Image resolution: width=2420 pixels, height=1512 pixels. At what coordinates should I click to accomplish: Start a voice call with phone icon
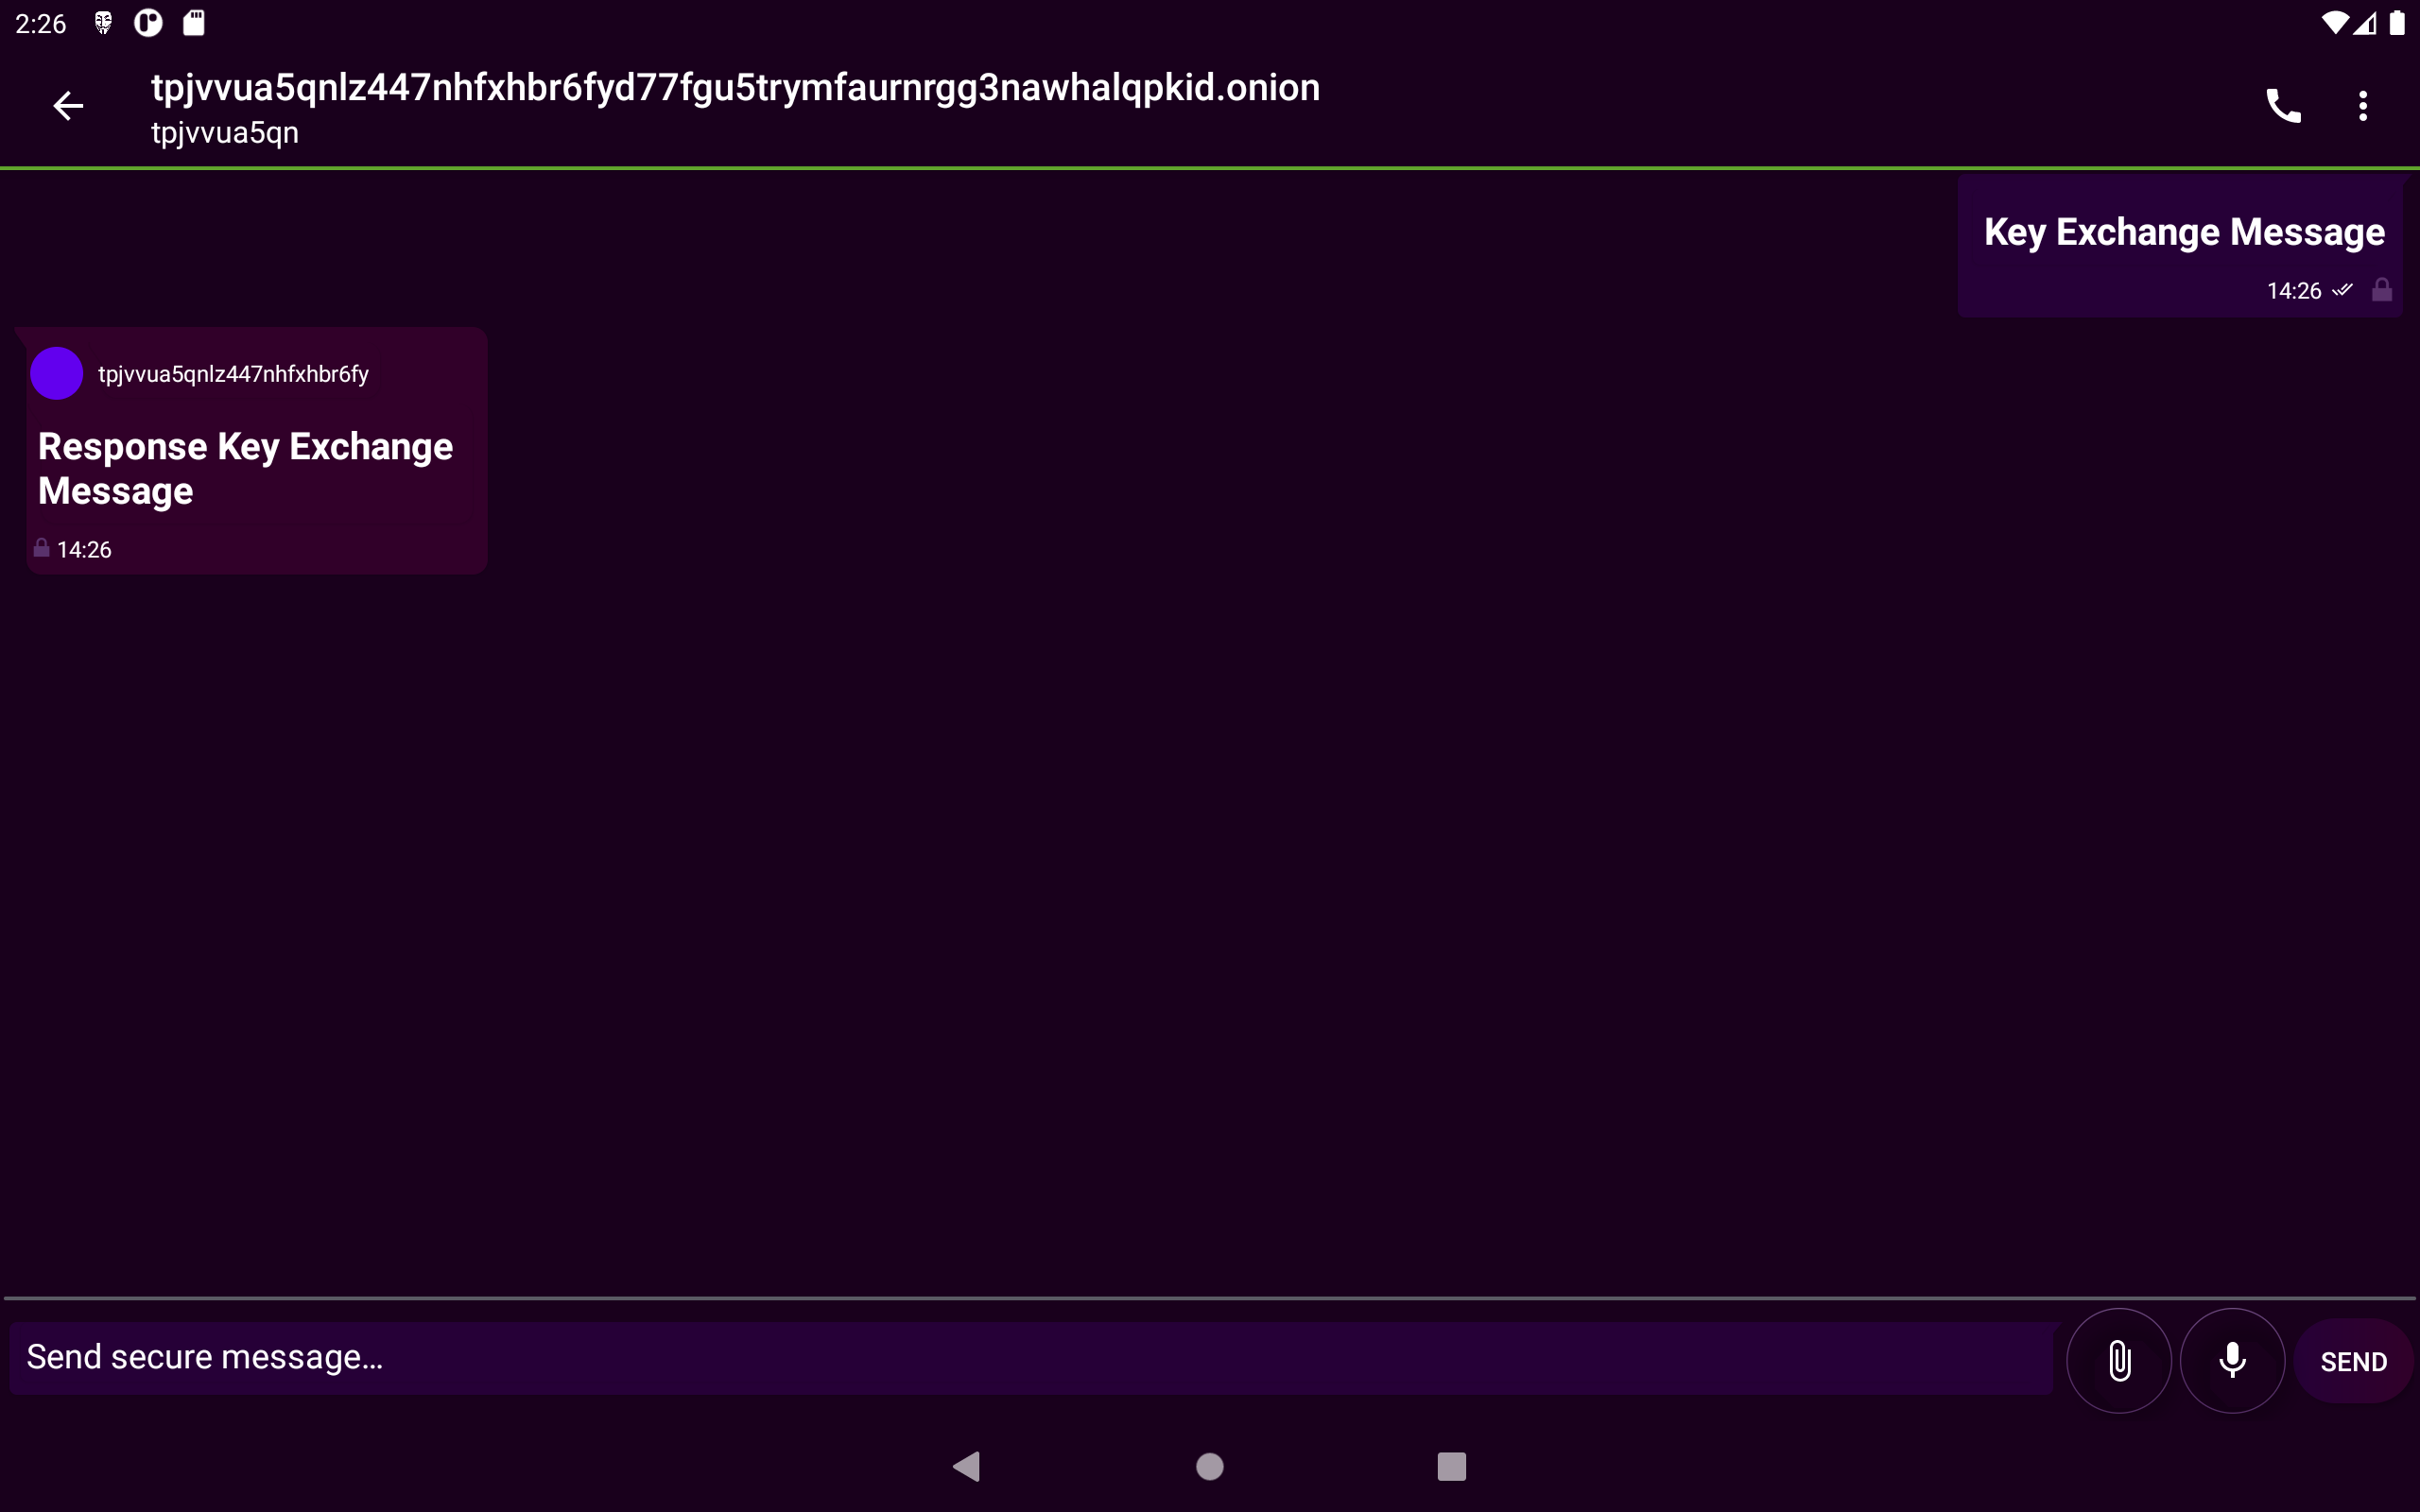[x=2283, y=105]
